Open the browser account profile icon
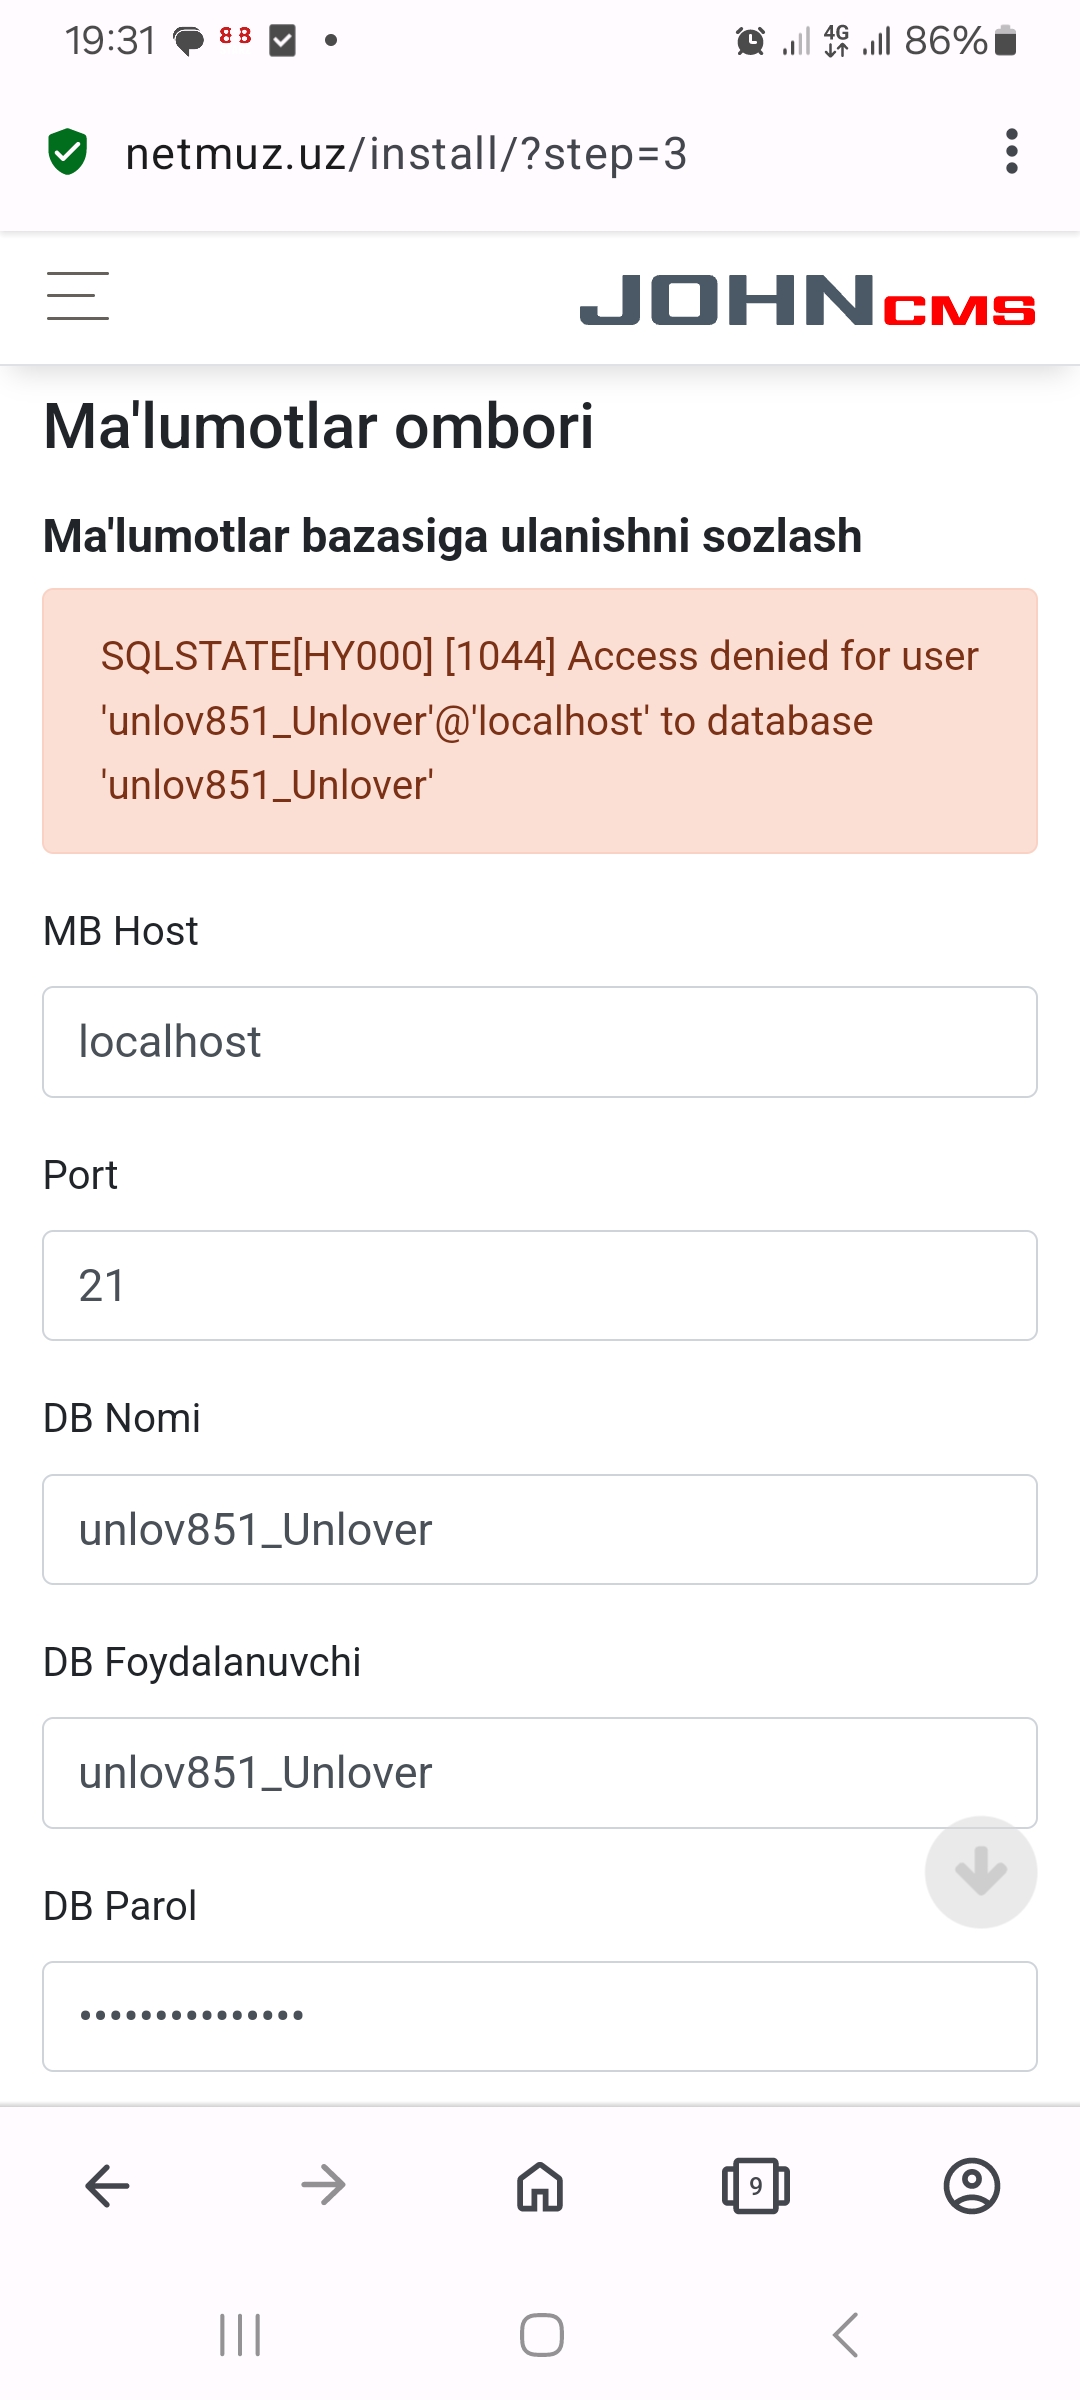Image resolution: width=1080 pixels, height=2400 pixels. (971, 2186)
